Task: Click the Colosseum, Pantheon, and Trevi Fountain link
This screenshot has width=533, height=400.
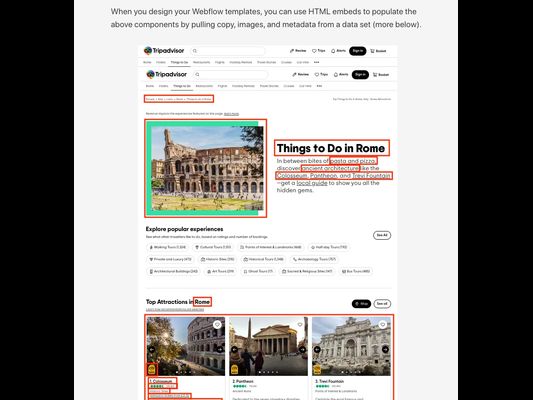Action: click(x=334, y=176)
